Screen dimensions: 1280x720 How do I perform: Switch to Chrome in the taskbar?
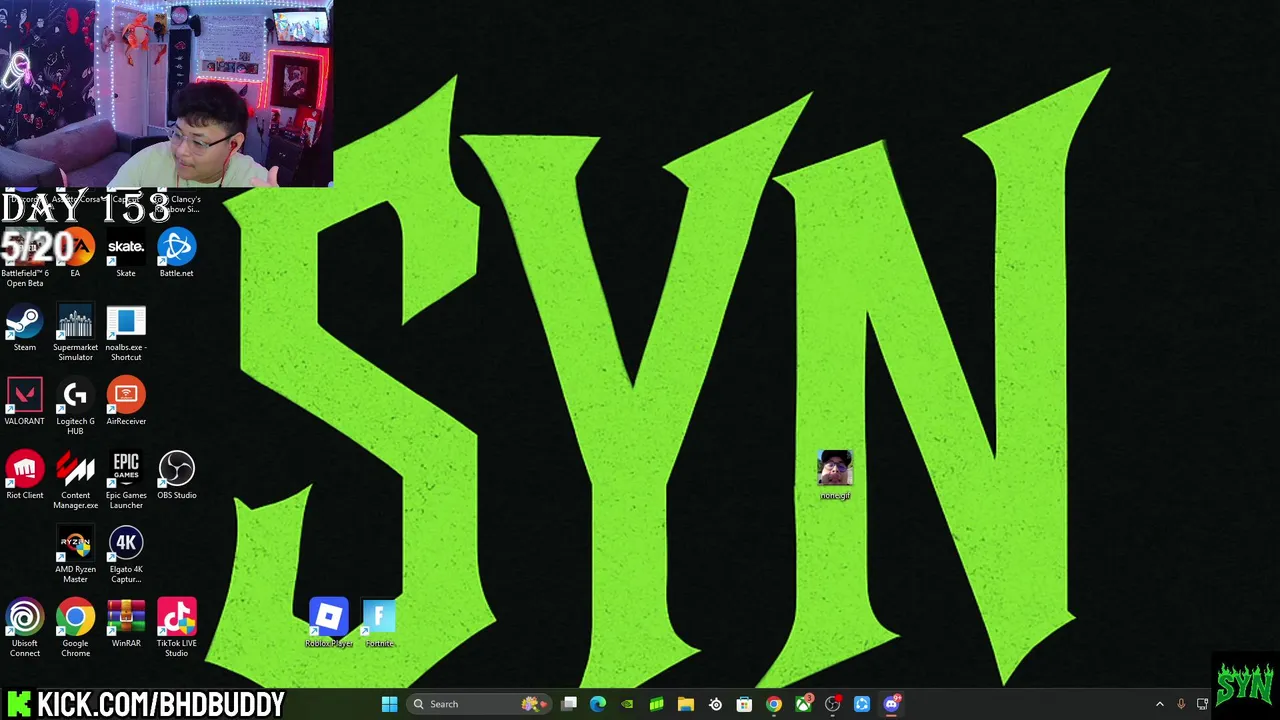coord(773,704)
